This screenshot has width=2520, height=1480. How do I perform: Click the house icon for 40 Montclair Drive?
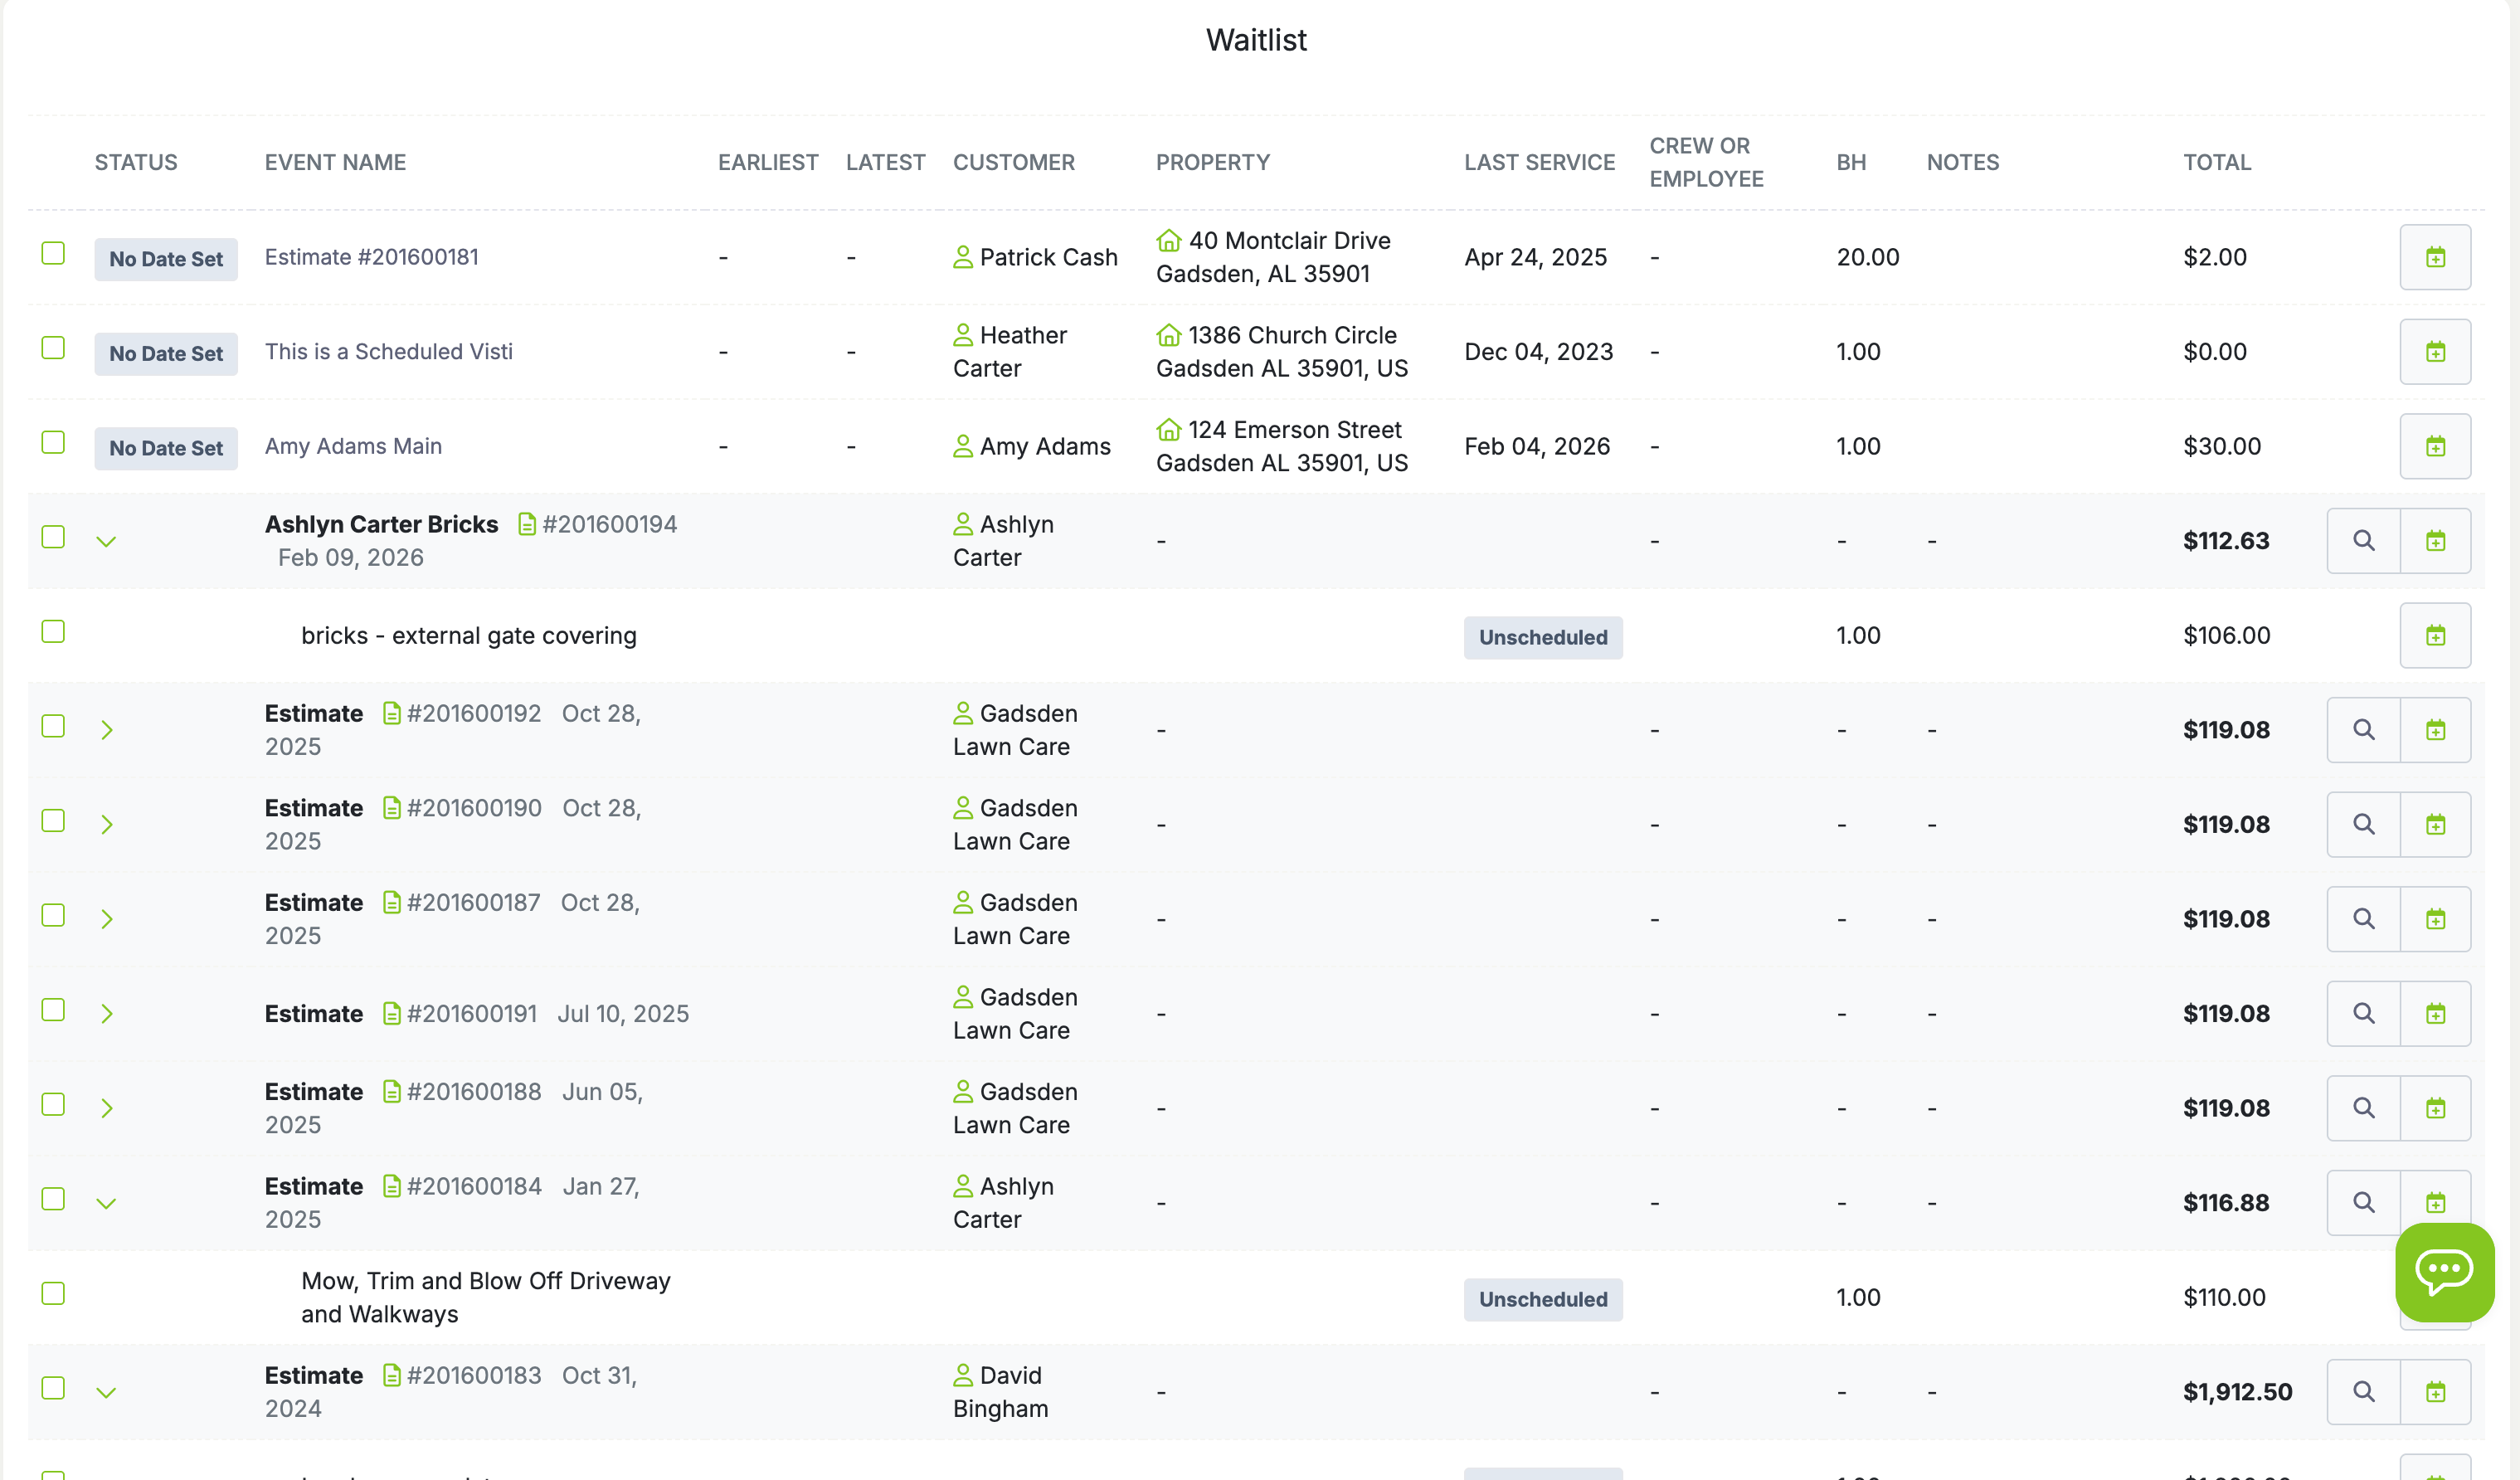1168,240
